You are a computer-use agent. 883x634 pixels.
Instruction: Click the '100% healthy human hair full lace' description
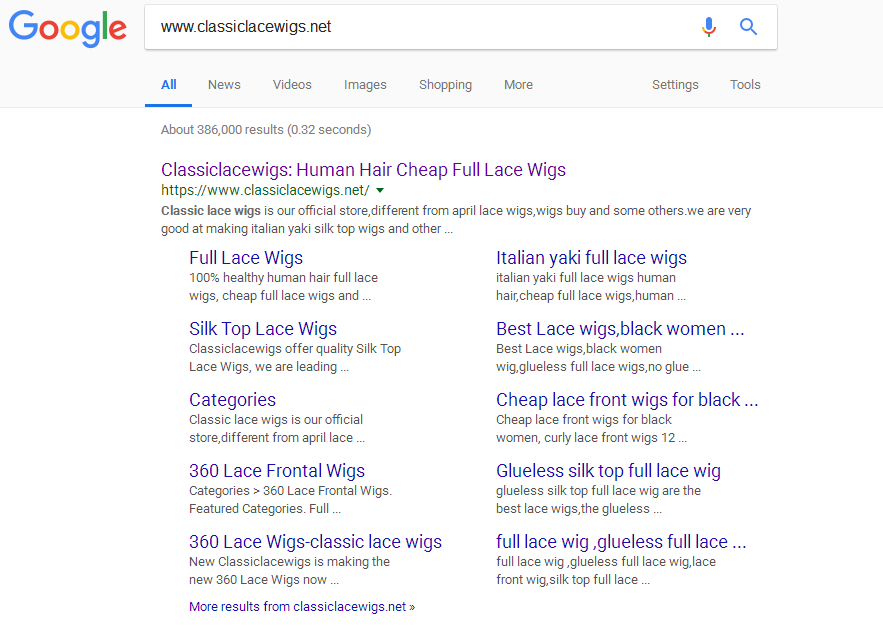coord(283,287)
